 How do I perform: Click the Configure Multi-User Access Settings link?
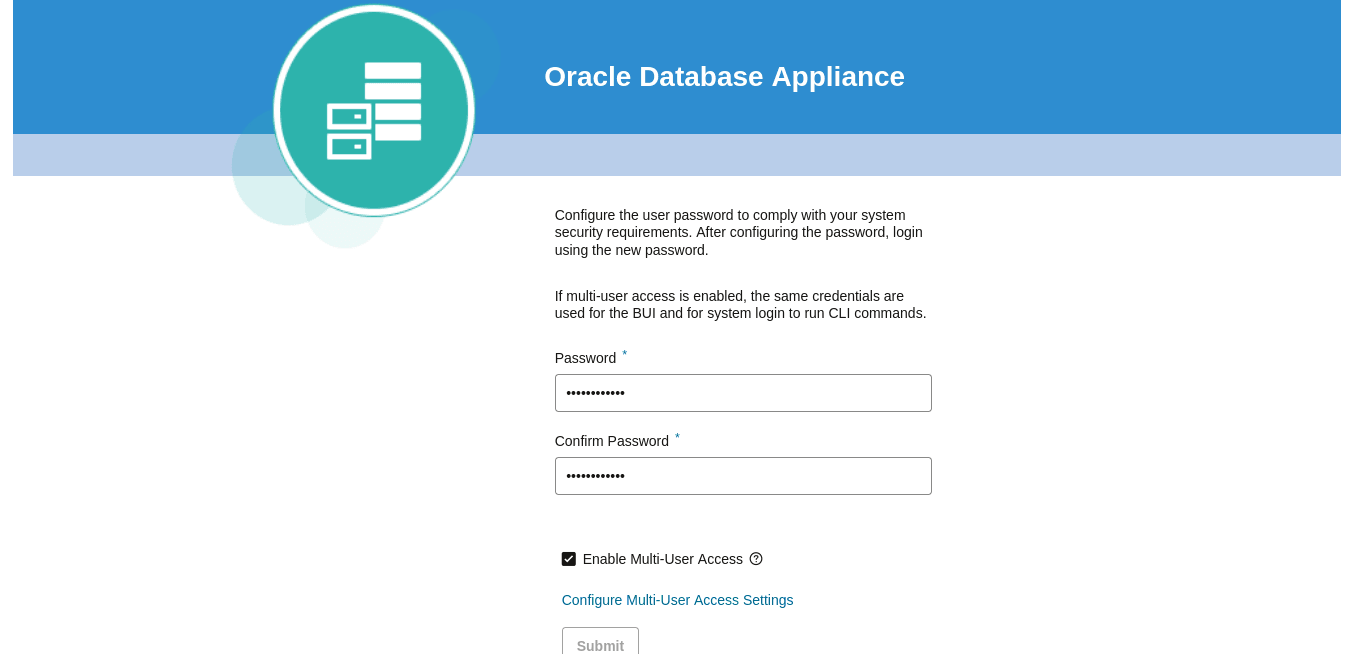point(677,600)
